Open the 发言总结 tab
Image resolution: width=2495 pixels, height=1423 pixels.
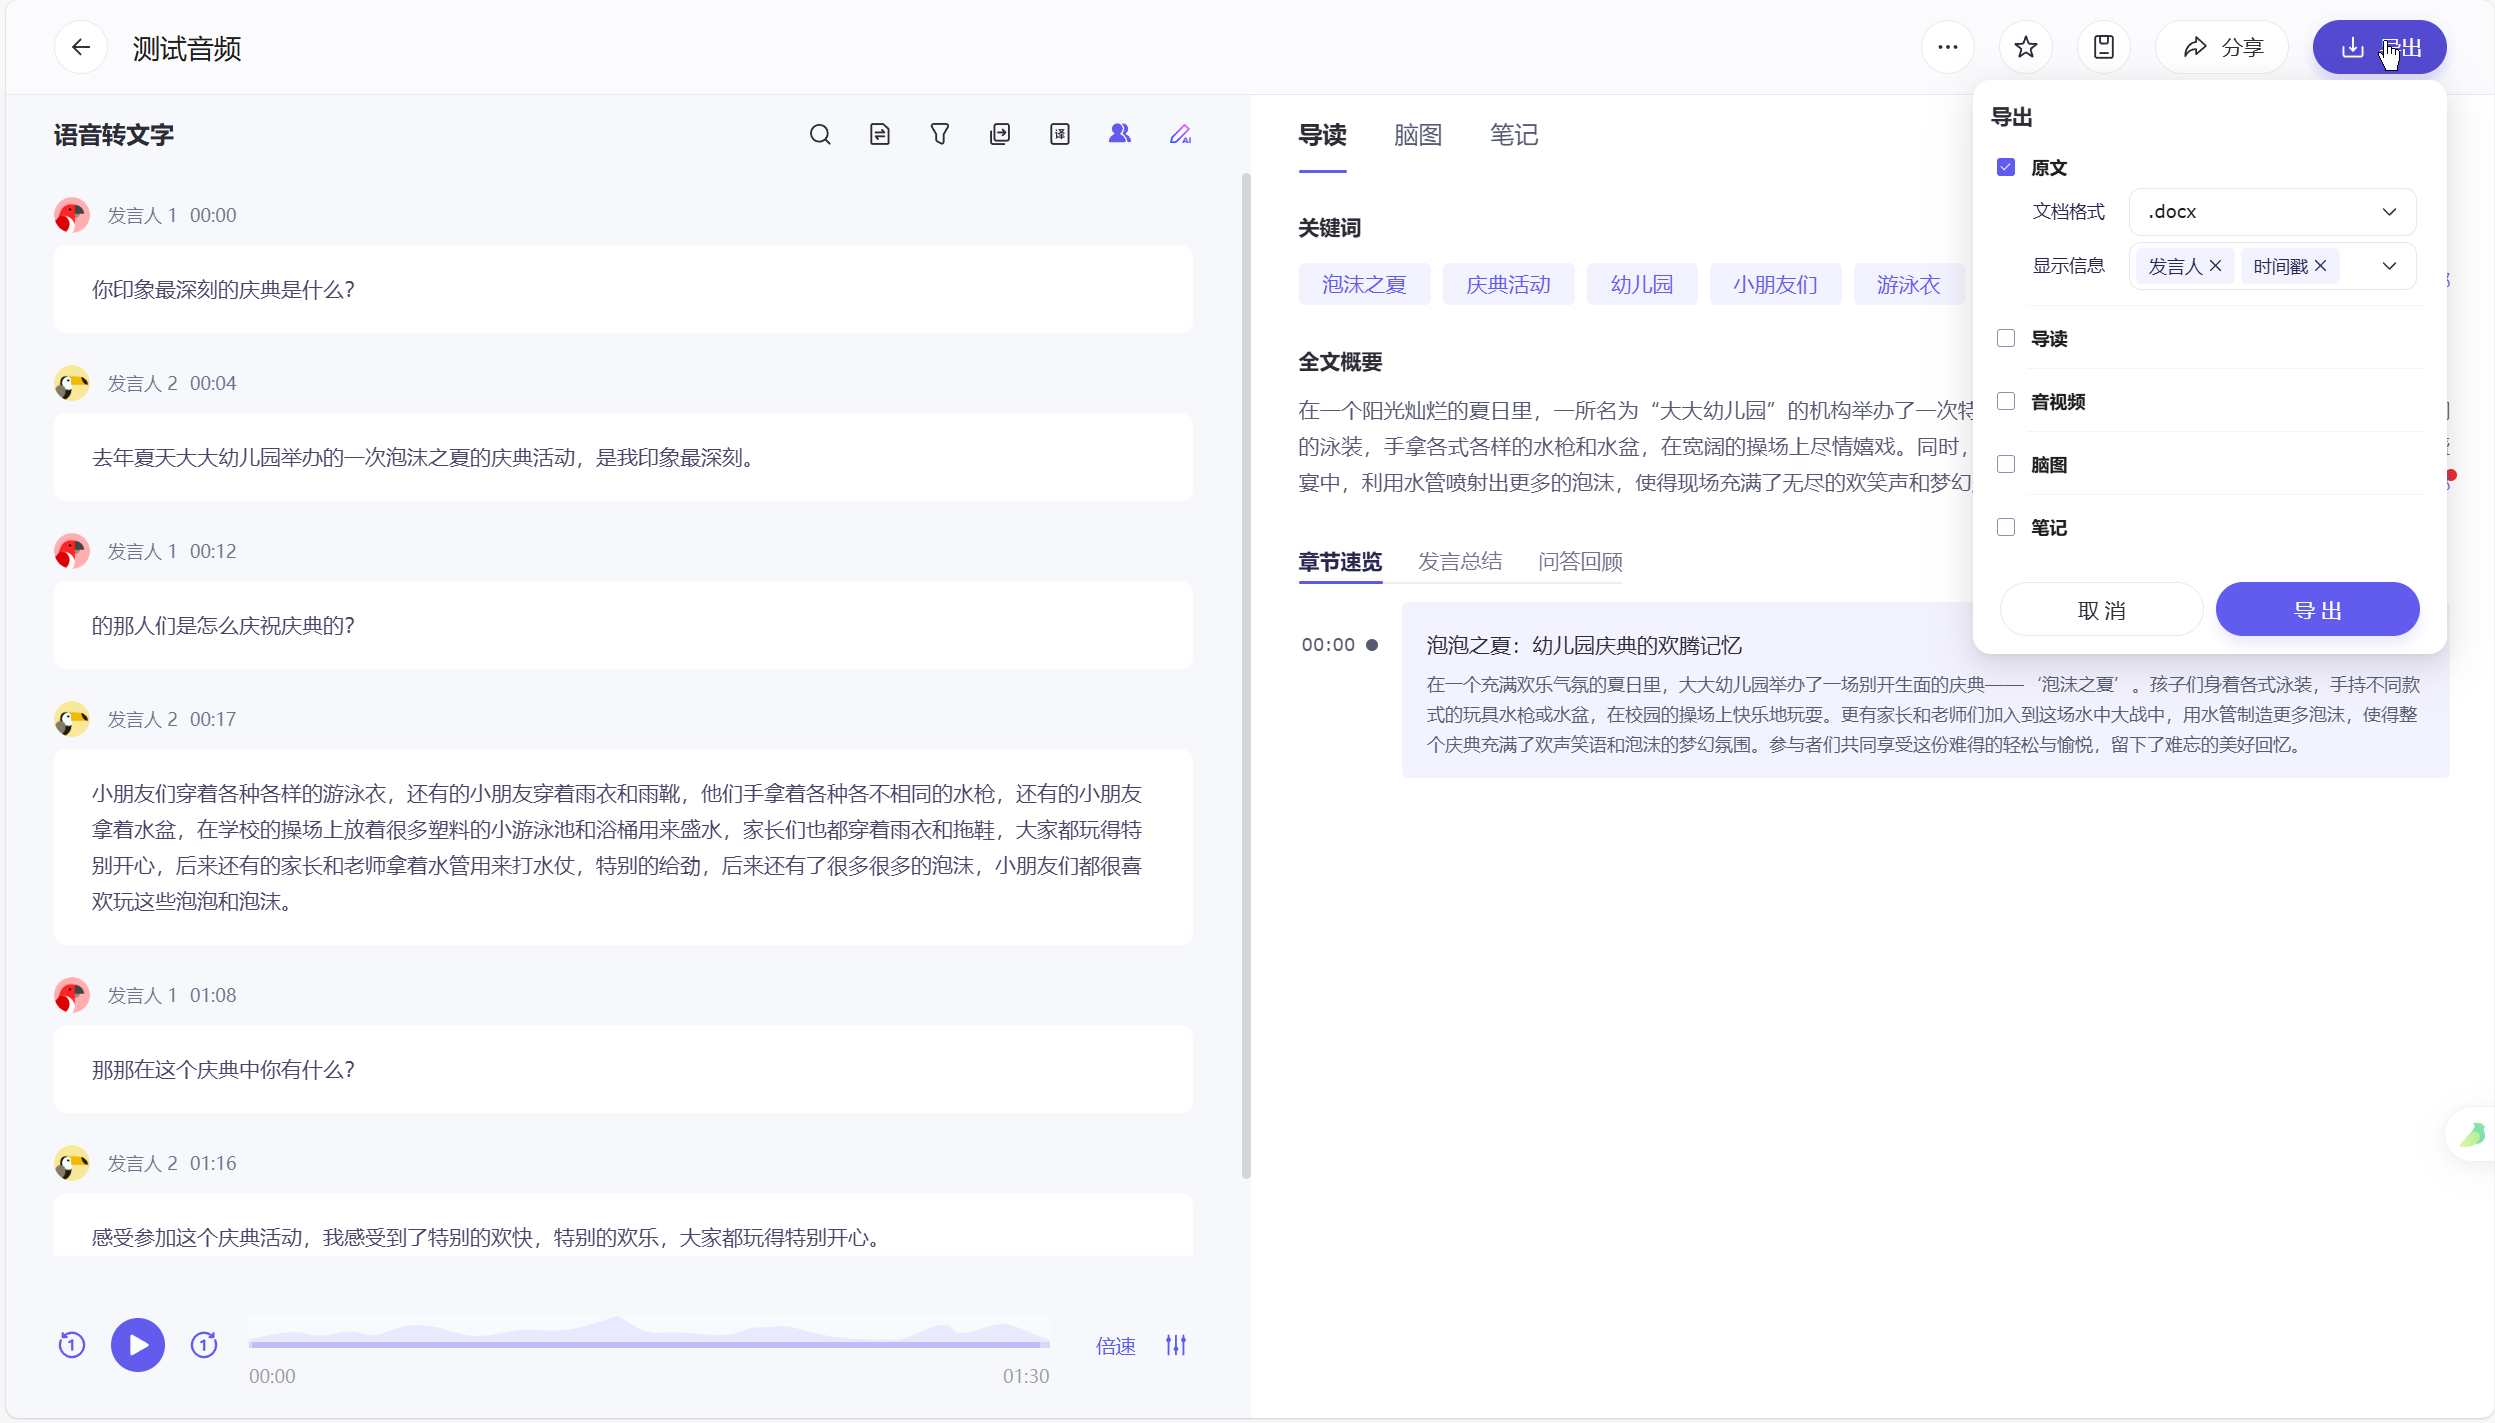(1460, 561)
